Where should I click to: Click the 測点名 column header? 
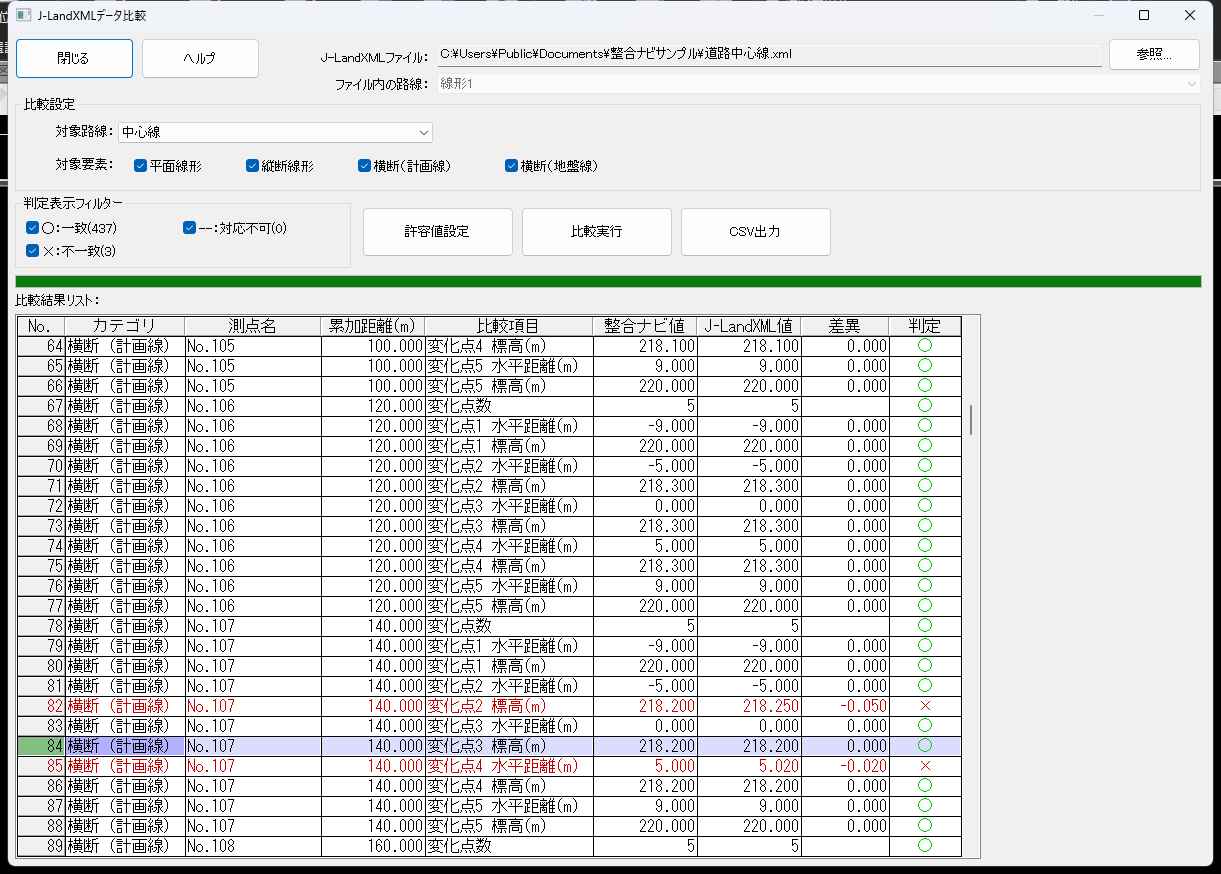[253, 326]
